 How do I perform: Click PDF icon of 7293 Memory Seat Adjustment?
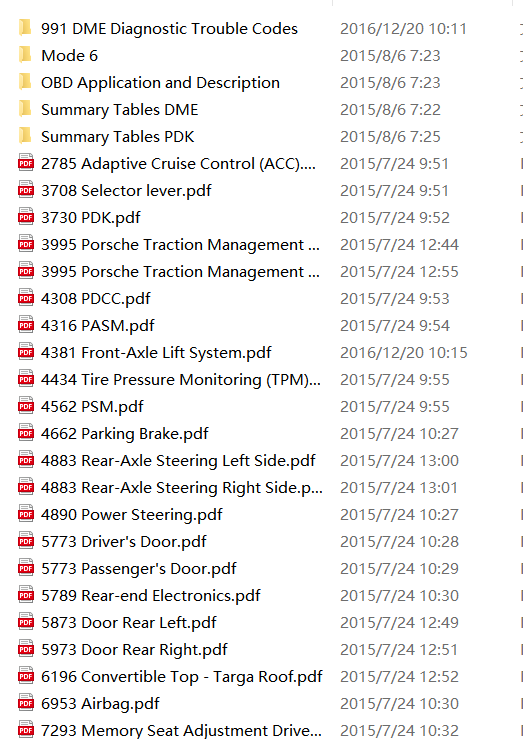coord(26,730)
